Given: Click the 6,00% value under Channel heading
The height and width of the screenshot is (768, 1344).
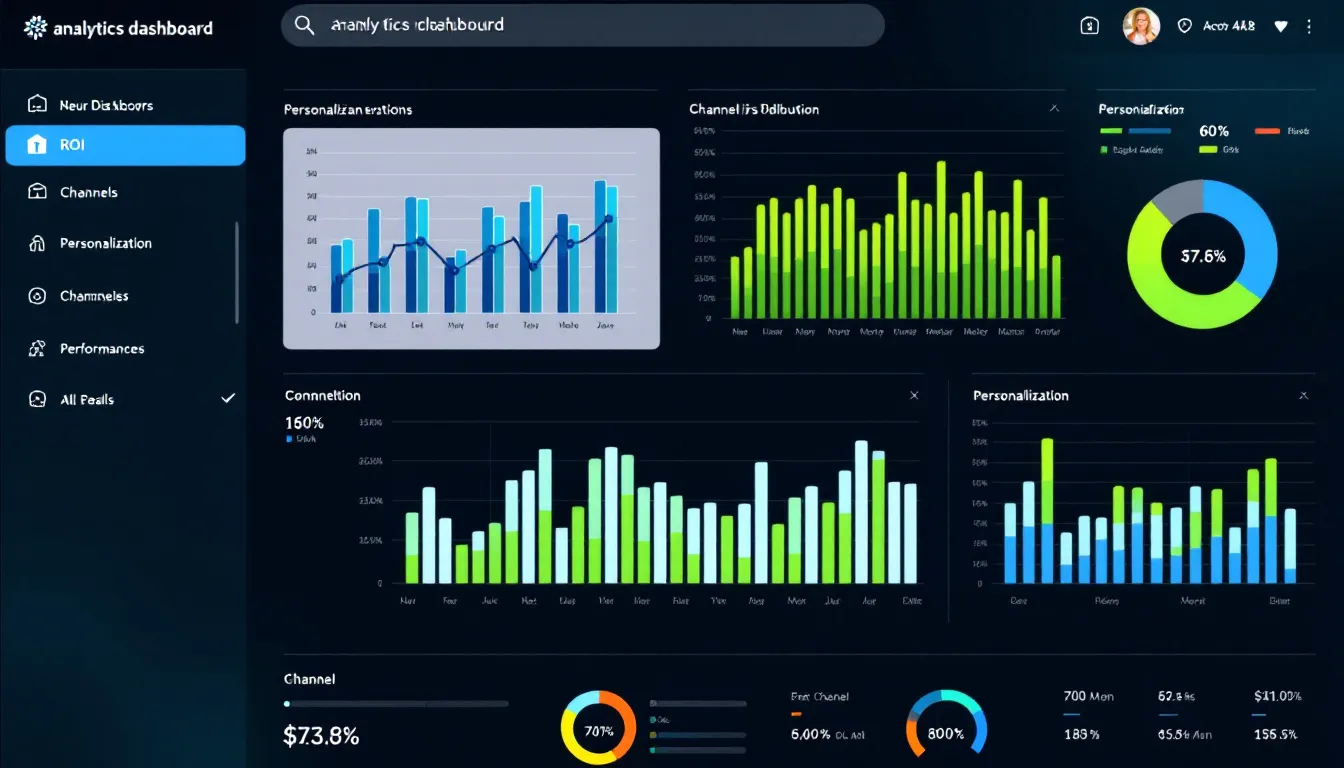Looking at the screenshot, I should (811, 733).
